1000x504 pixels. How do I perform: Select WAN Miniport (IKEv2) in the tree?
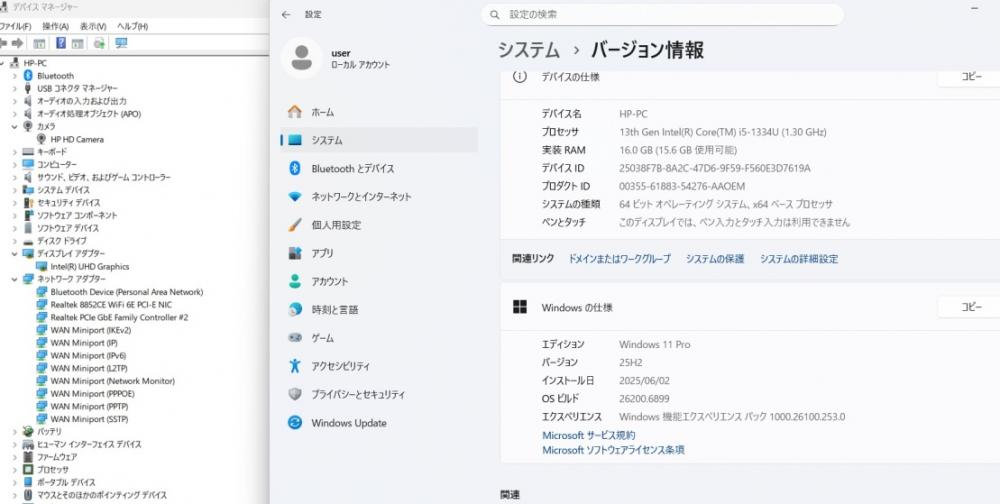(x=91, y=330)
